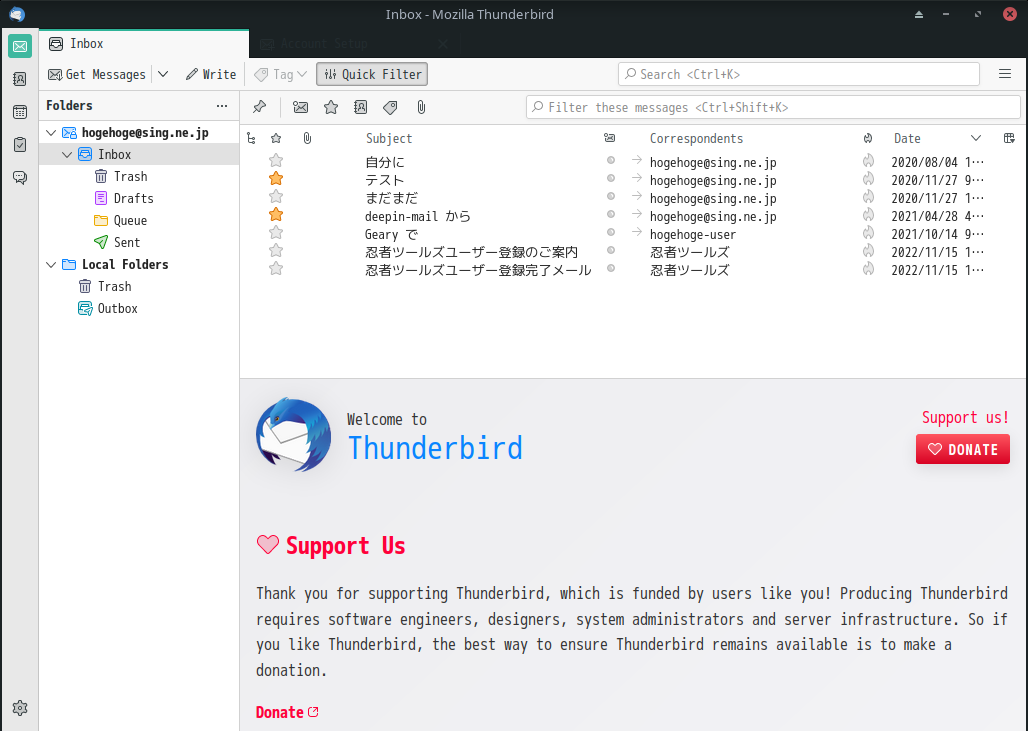
Task: Open the Calendar space
Action: pyautogui.click(x=20, y=112)
